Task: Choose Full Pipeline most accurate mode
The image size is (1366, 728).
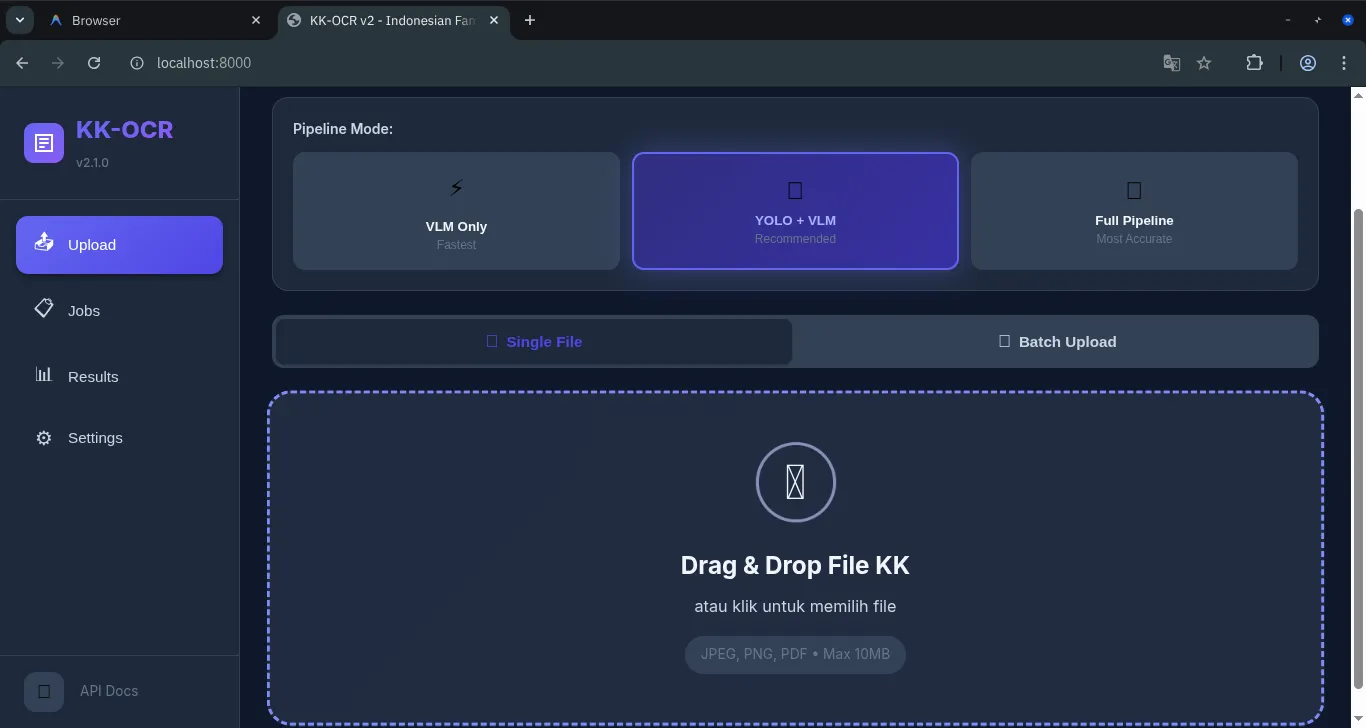Action: click(x=1134, y=211)
